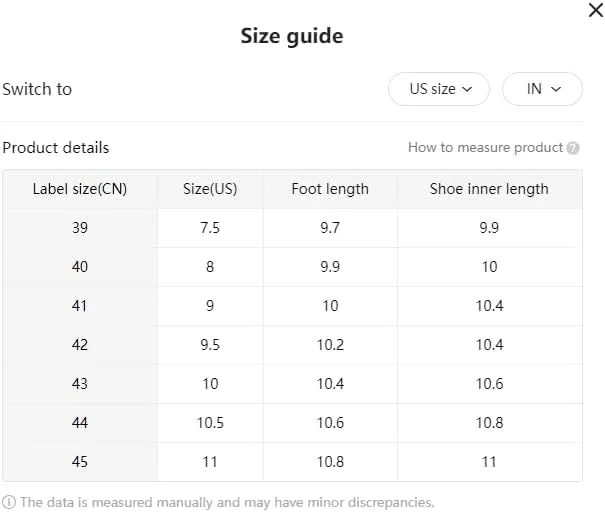The height and width of the screenshot is (512, 605).
Task: Click the Foot length column header
Action: click(330, 189)
